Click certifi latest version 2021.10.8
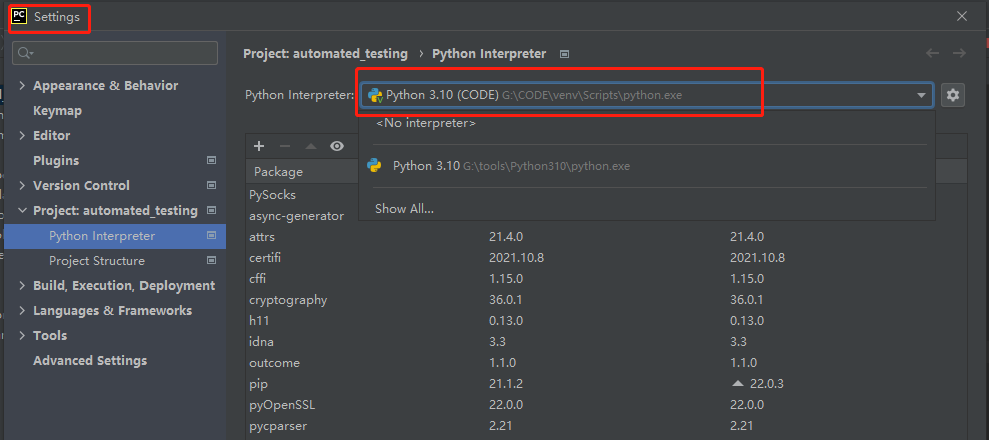Viewport: 989px width, 440px height. (x=758, y=258)
